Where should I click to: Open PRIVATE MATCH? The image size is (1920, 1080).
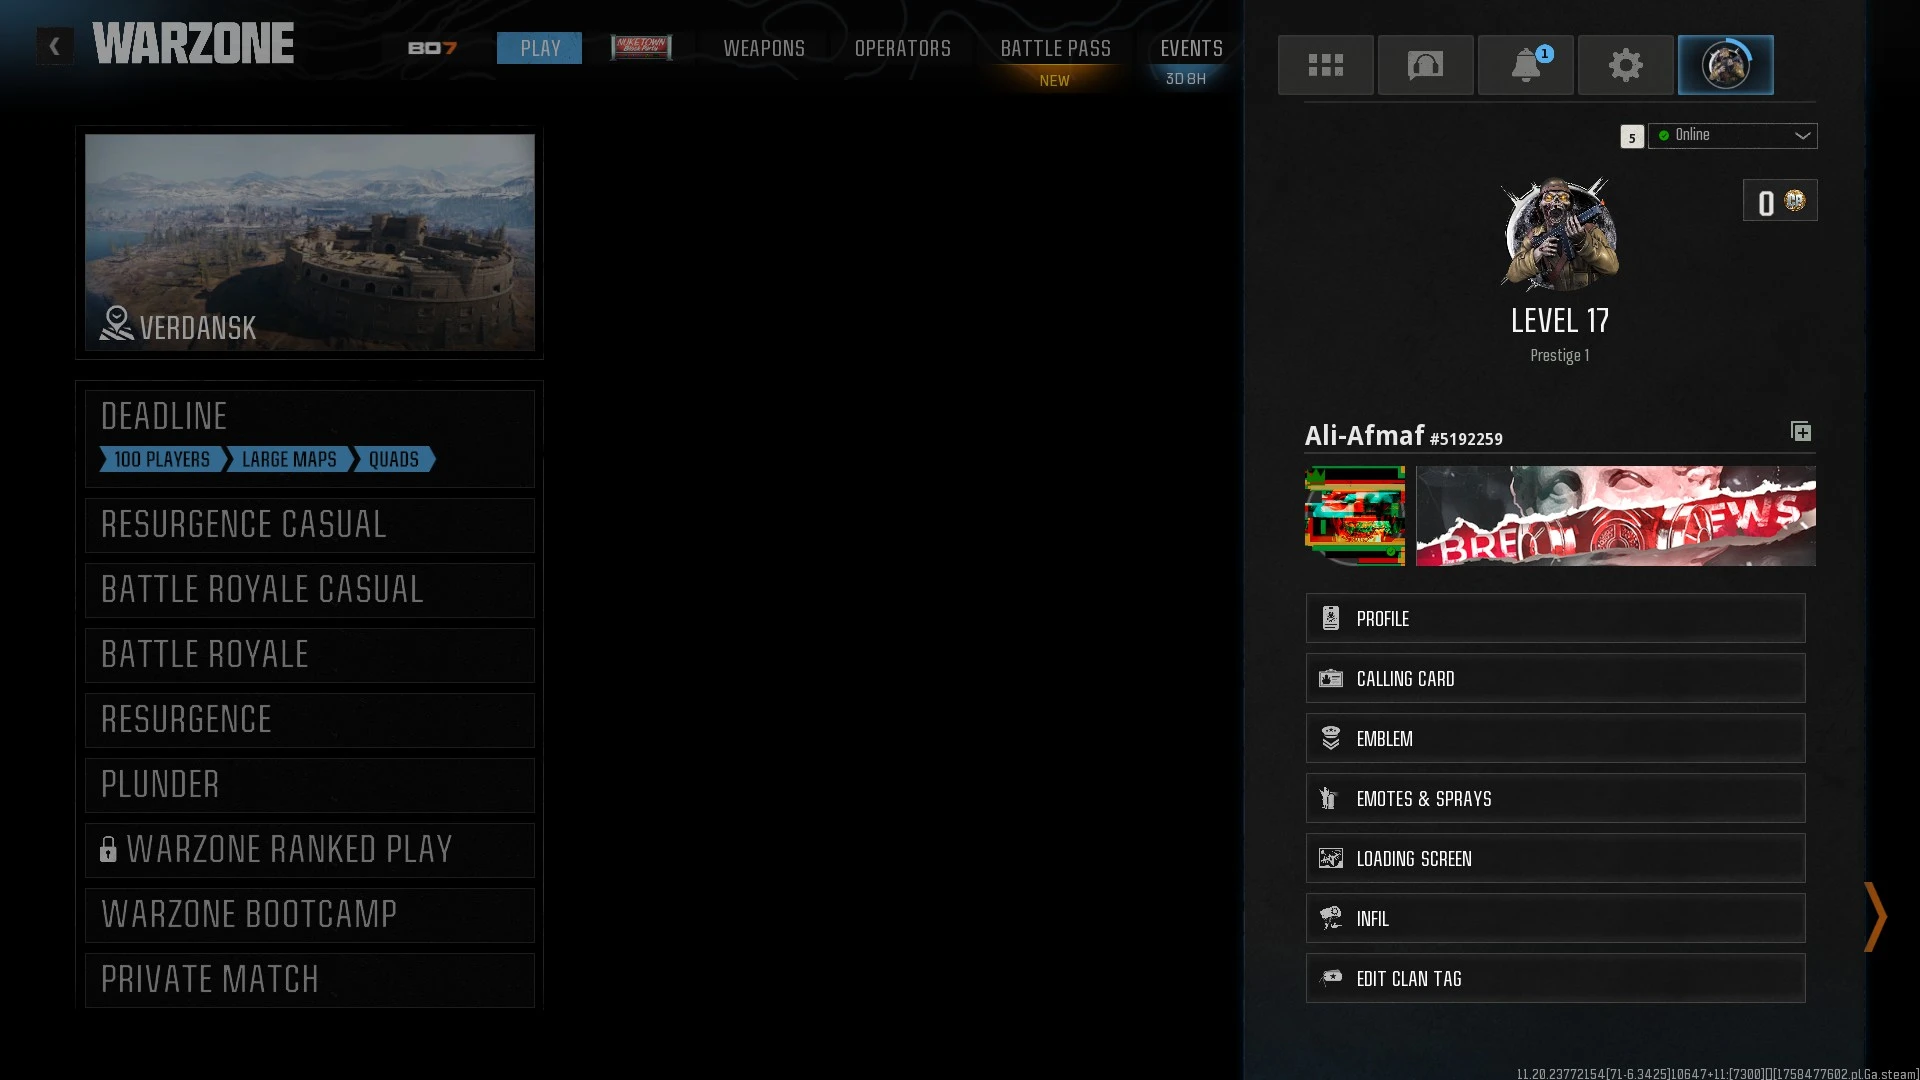point(310,980)
